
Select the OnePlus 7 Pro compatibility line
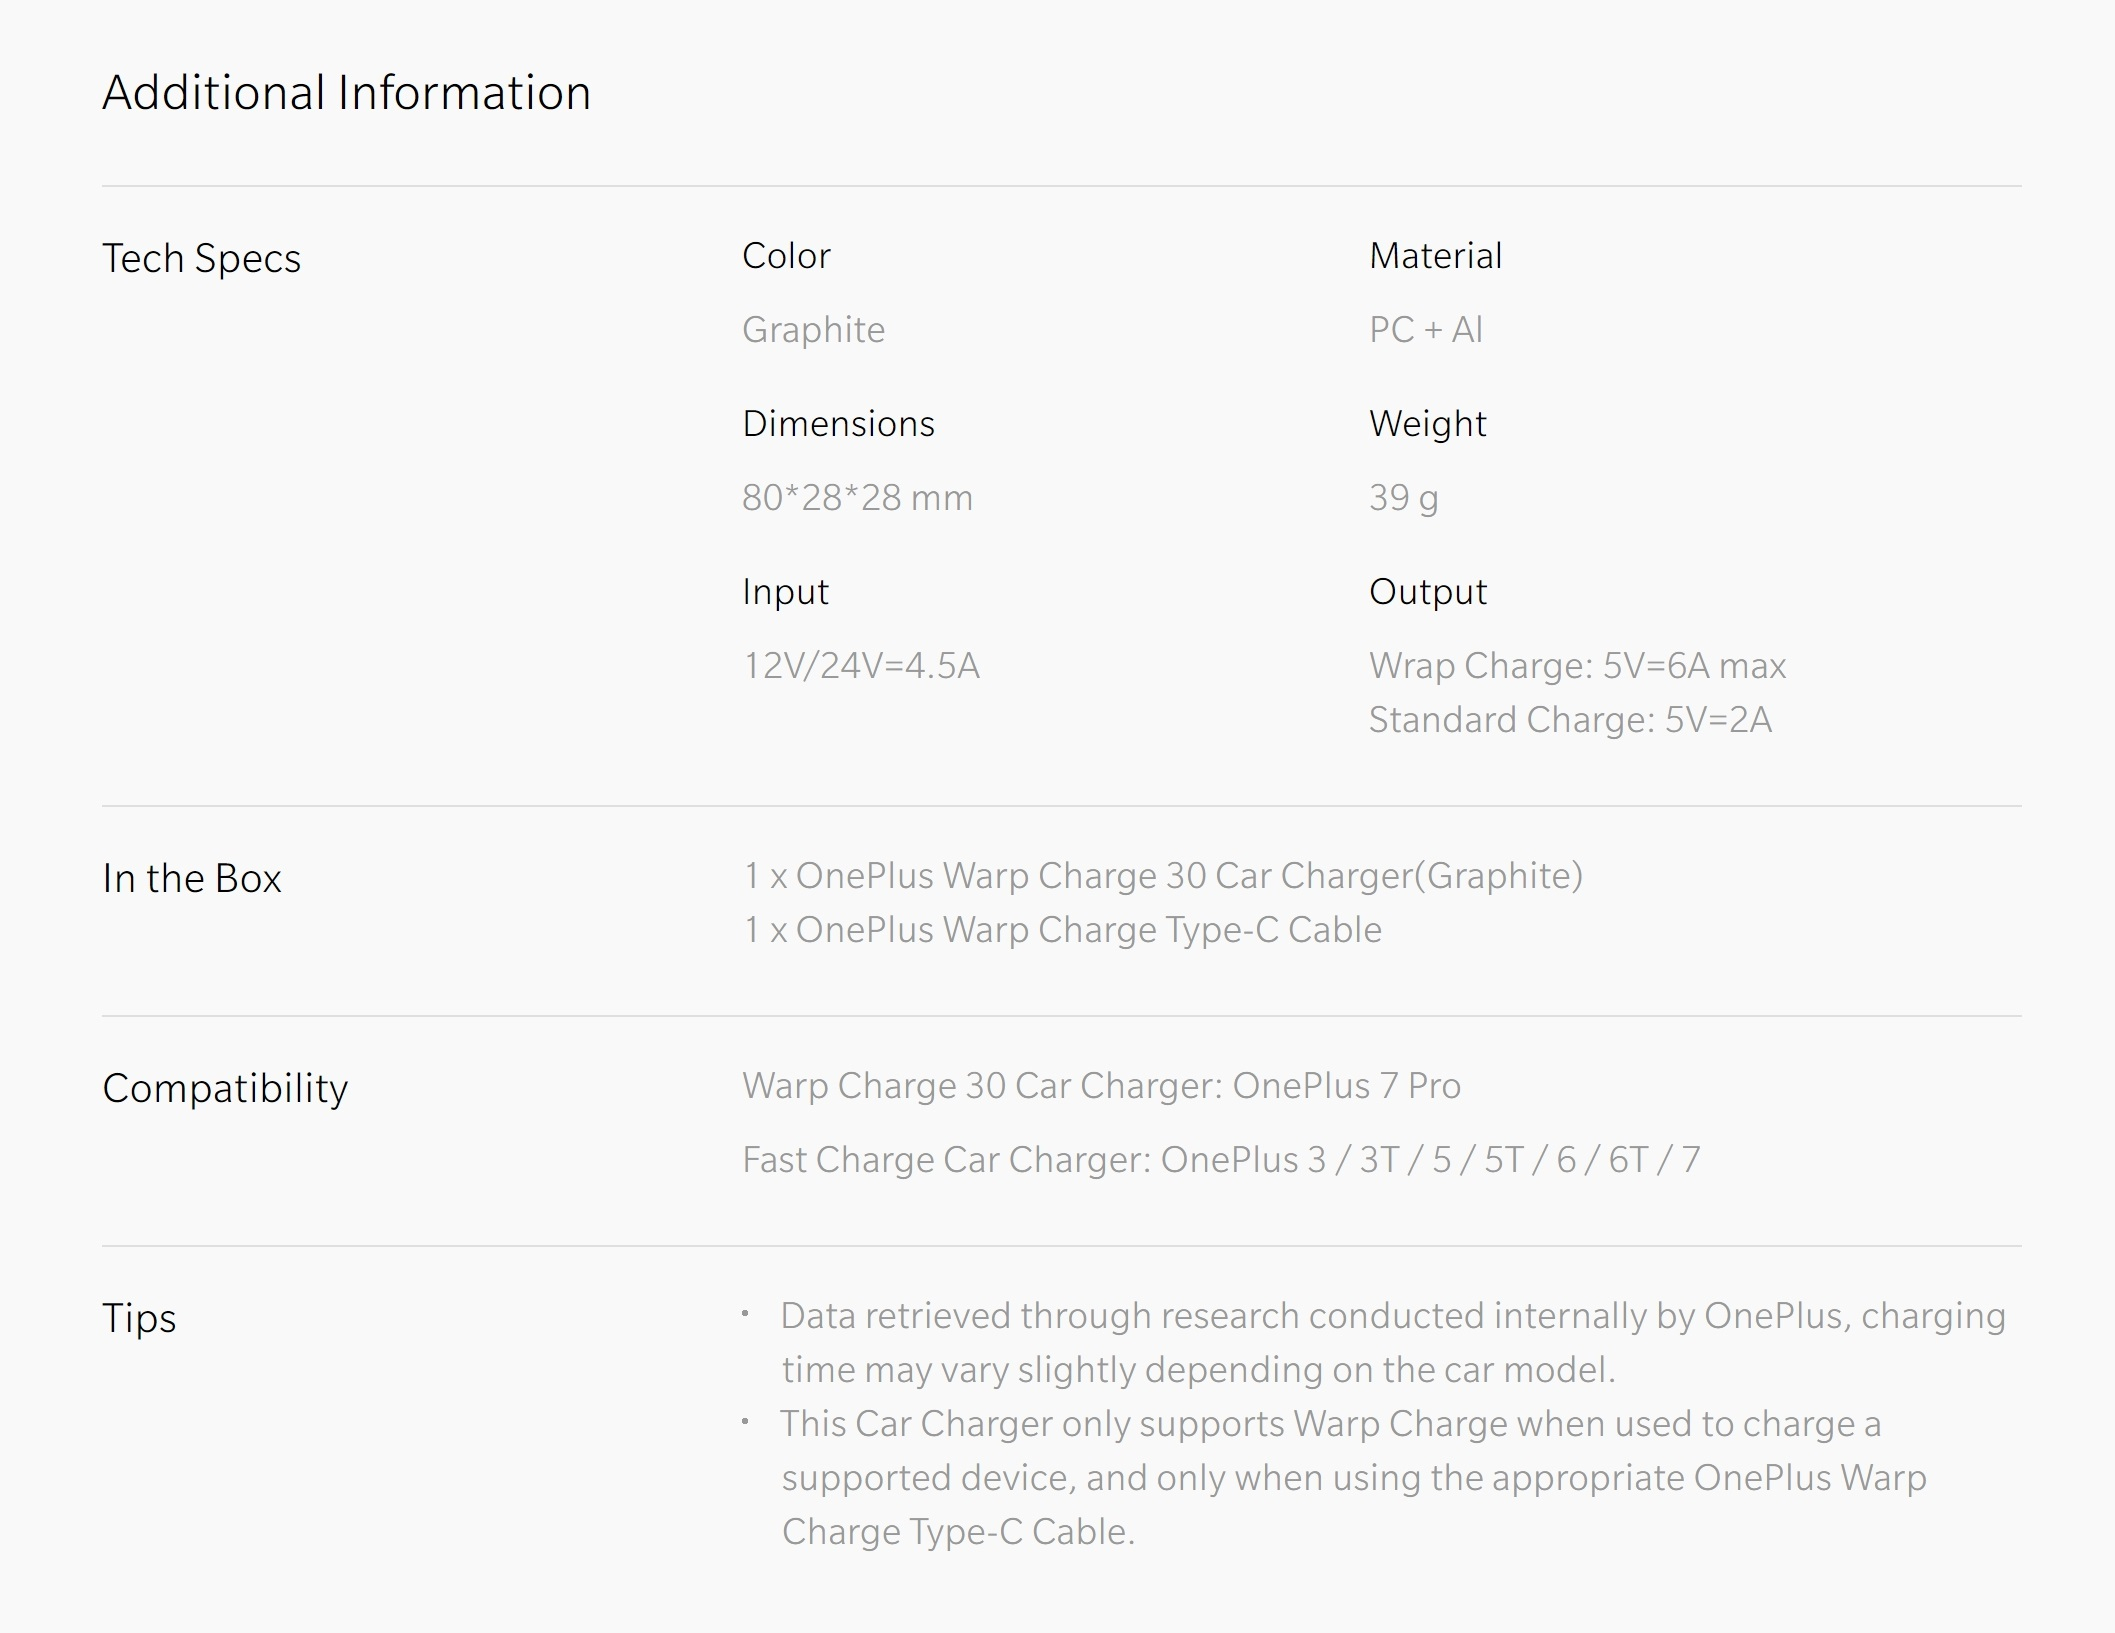1101,1086
